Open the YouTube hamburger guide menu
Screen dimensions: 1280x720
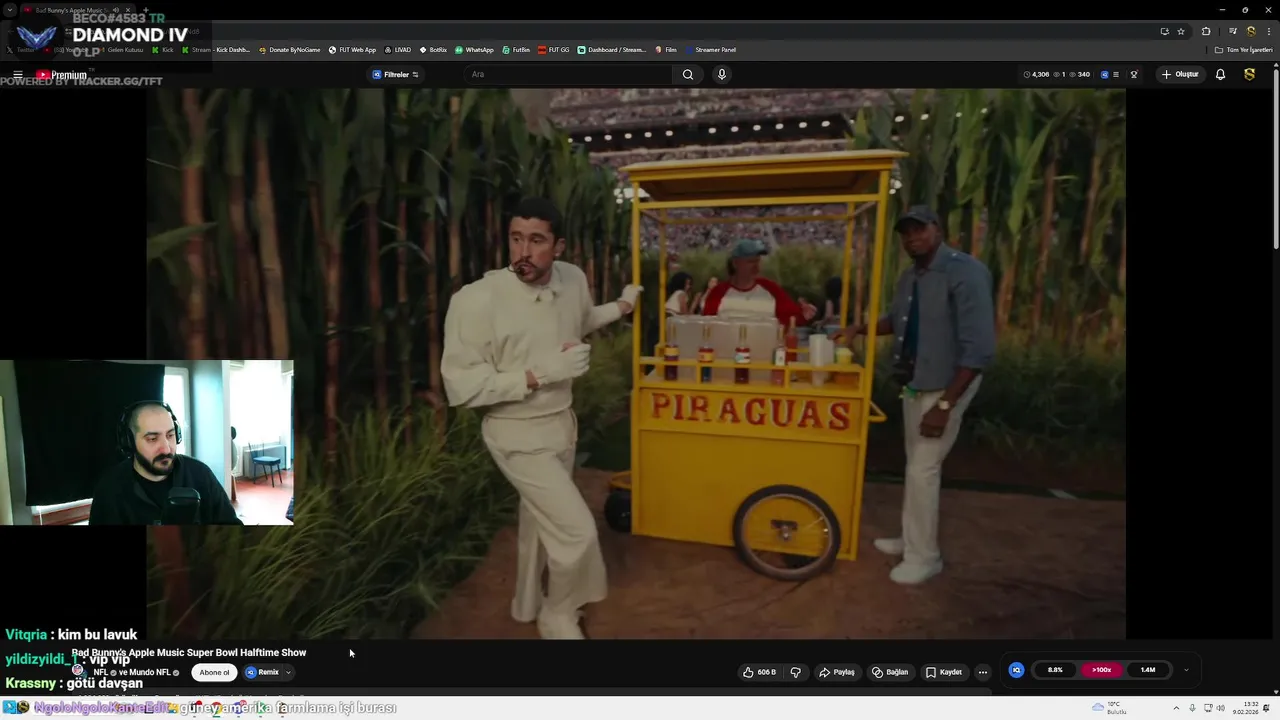coord(18,75)
